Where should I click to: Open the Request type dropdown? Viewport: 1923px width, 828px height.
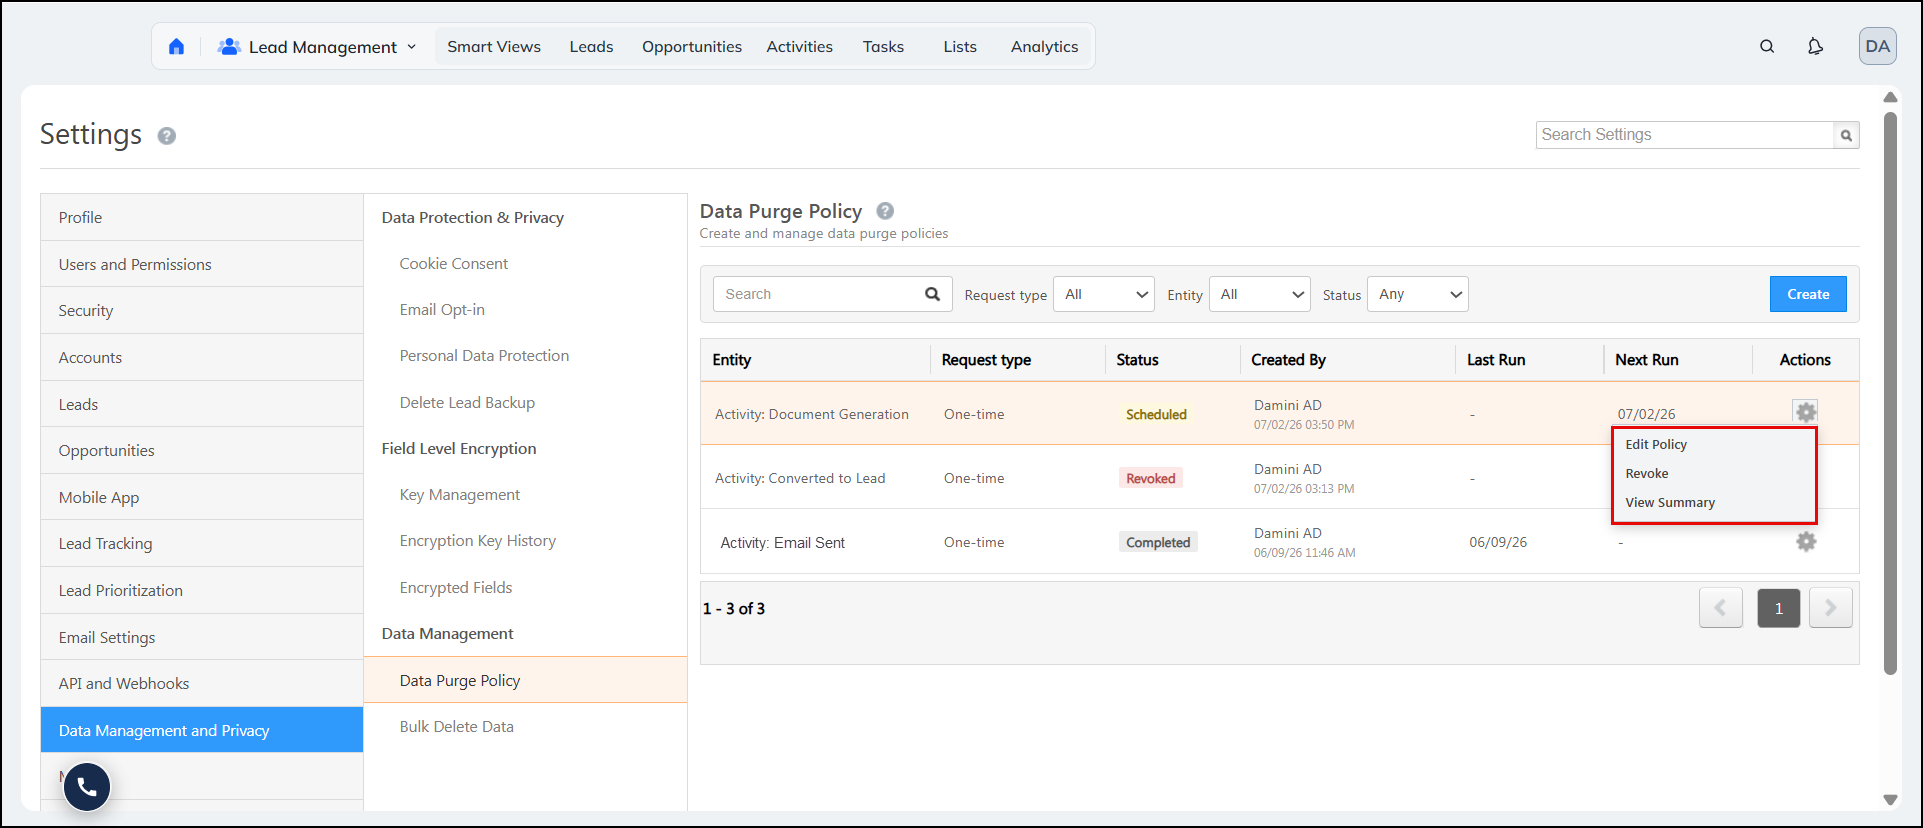tap(1104, 294)
